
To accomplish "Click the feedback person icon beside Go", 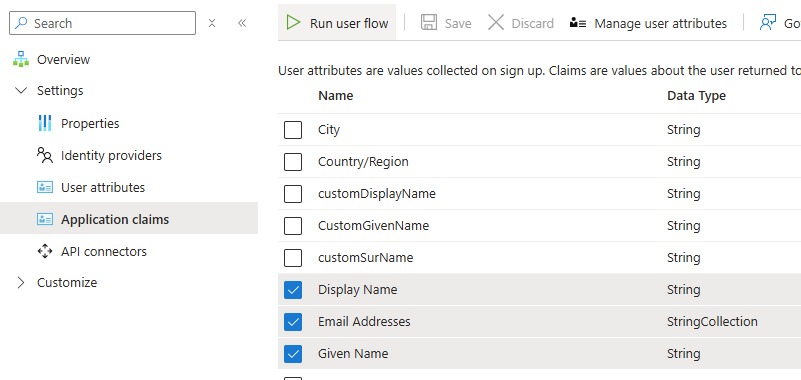I will (x=768, y=22).
